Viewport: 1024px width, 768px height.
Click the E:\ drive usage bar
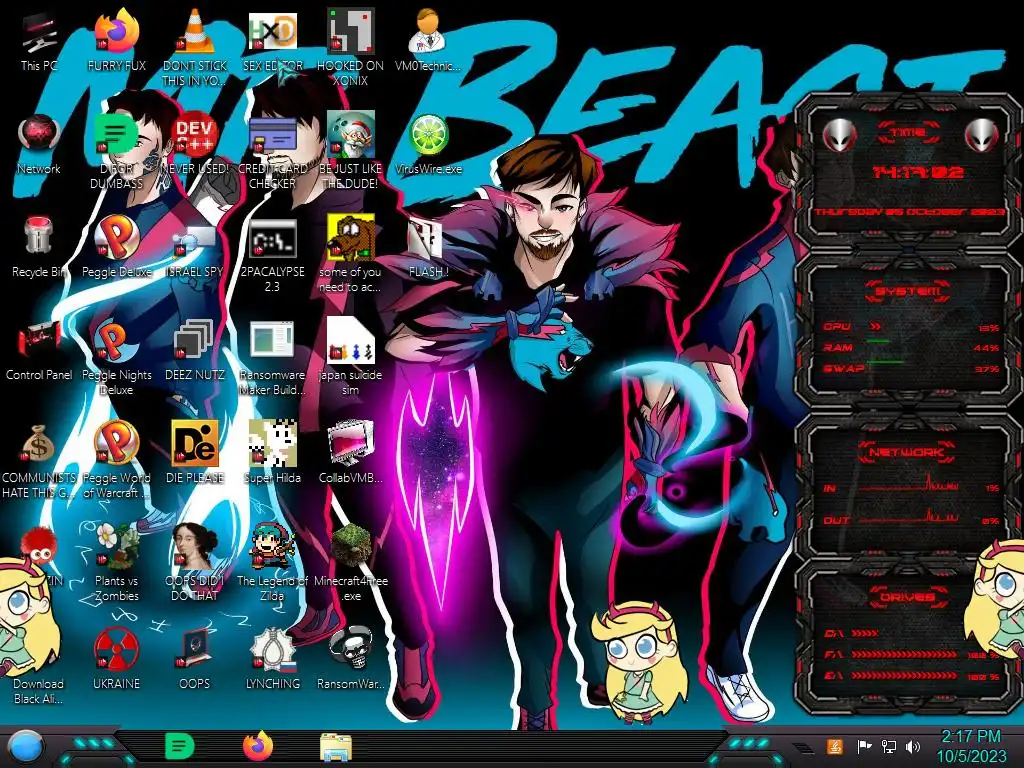pos(906,676)
